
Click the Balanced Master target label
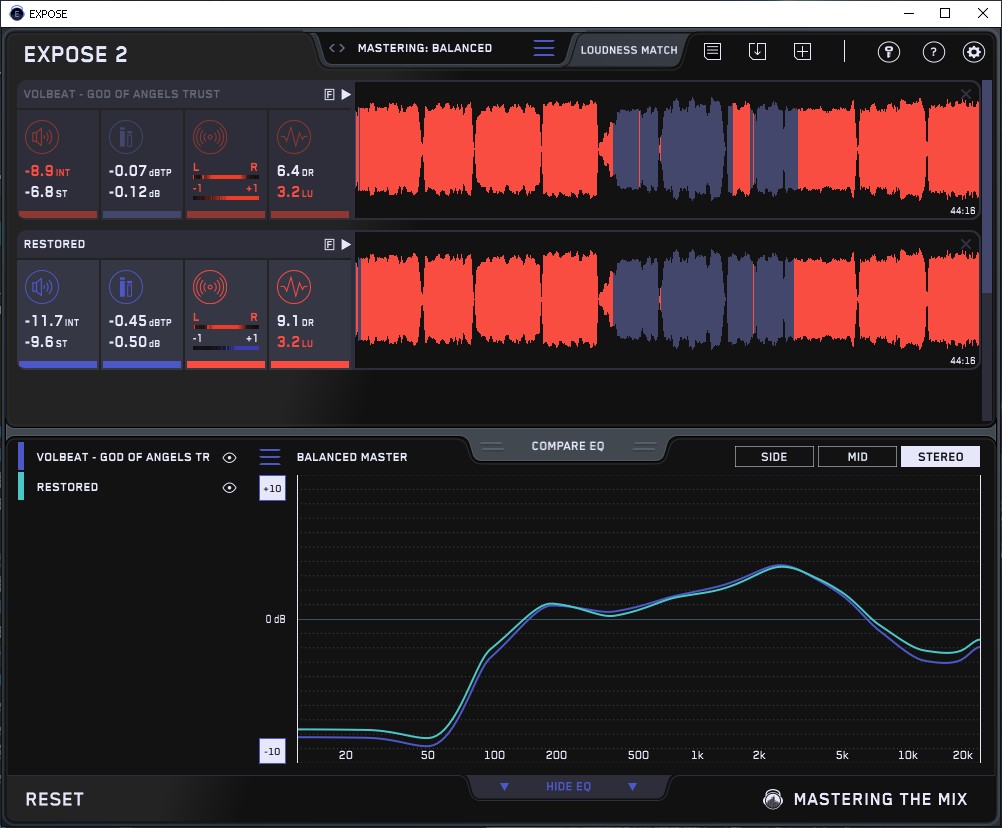352,457
